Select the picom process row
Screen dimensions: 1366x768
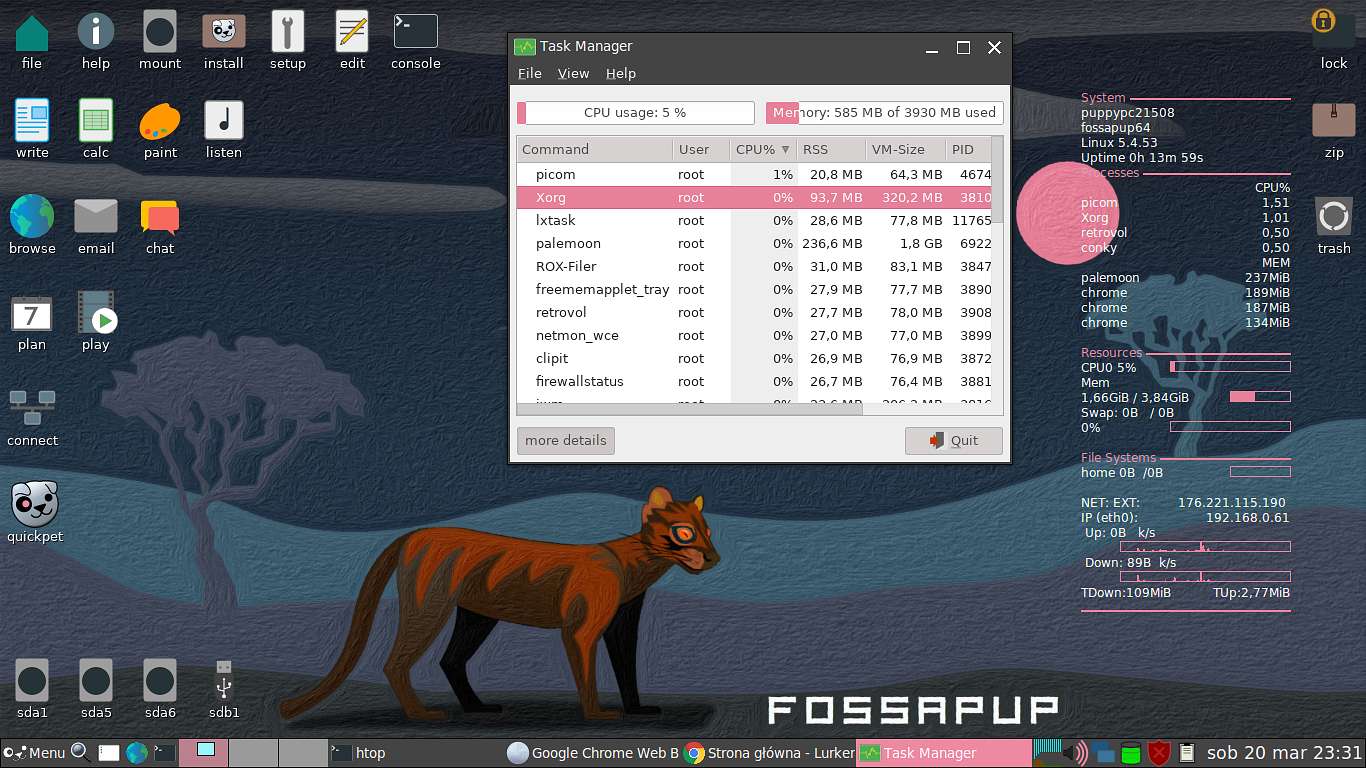click(x=754, y=174)
